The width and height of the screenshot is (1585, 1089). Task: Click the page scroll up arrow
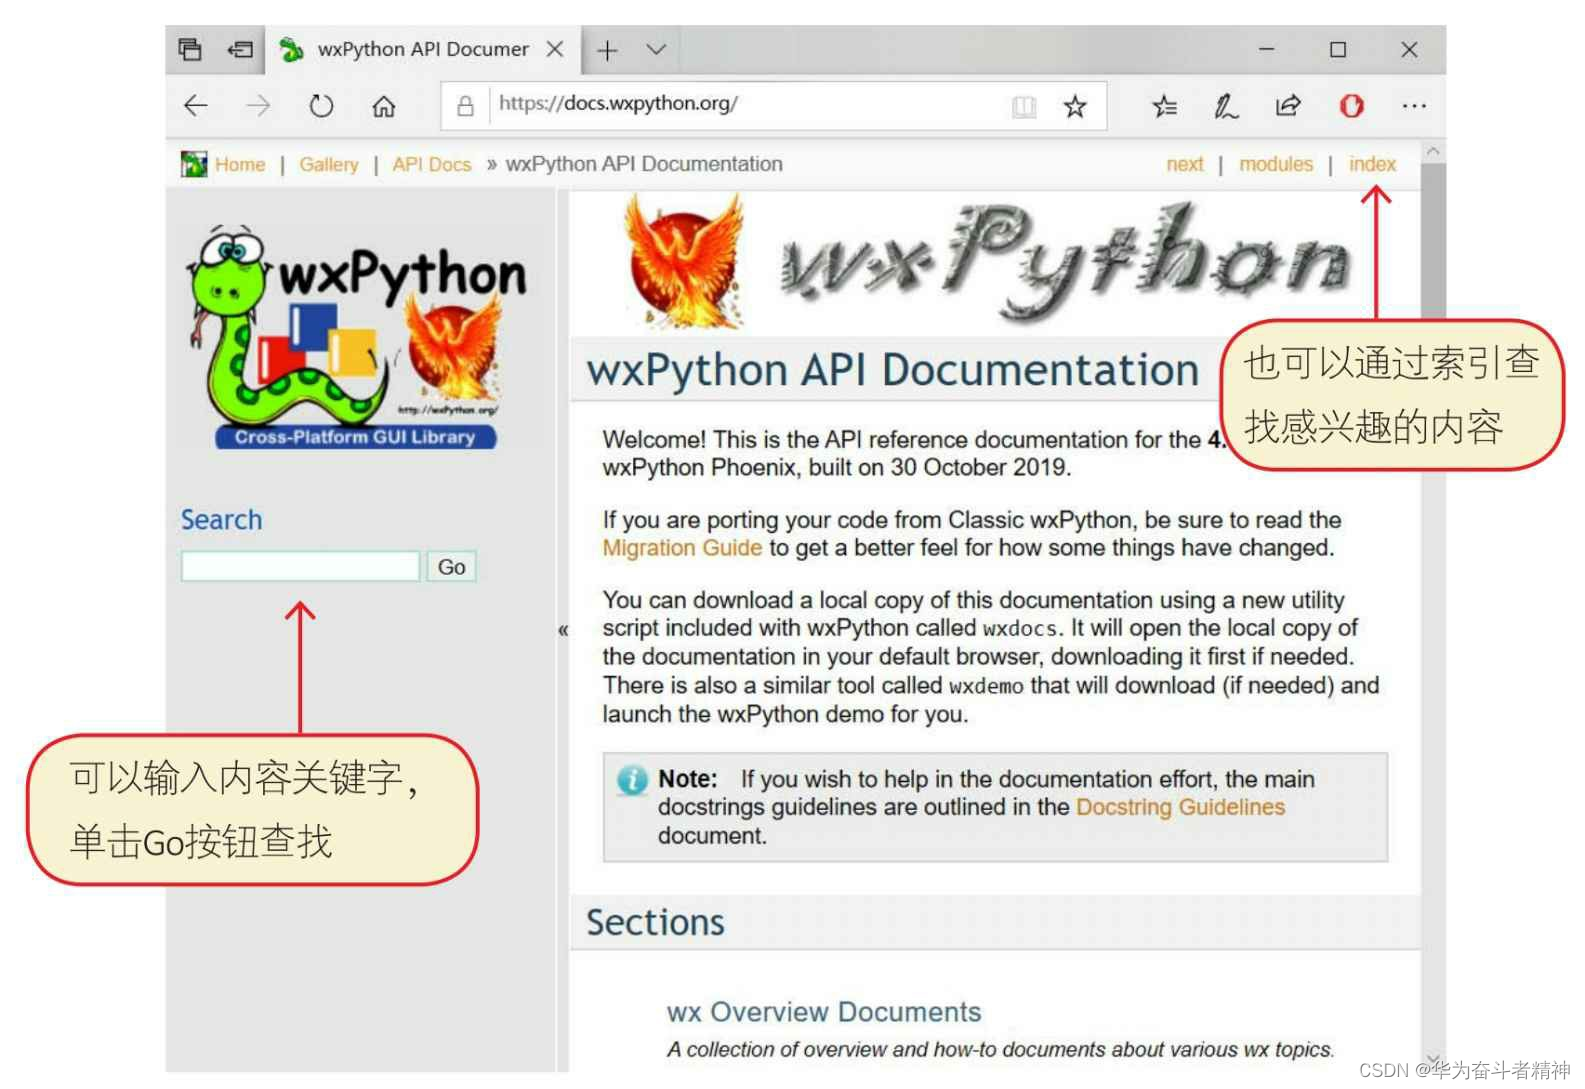click(x=1433, y=151)
